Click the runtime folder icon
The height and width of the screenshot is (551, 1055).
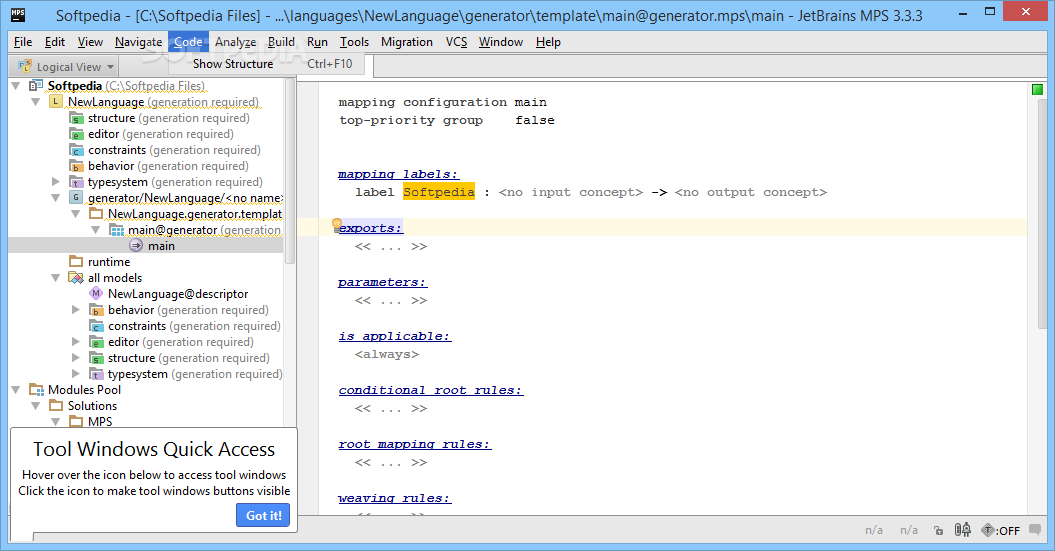(x=76, y=262)
